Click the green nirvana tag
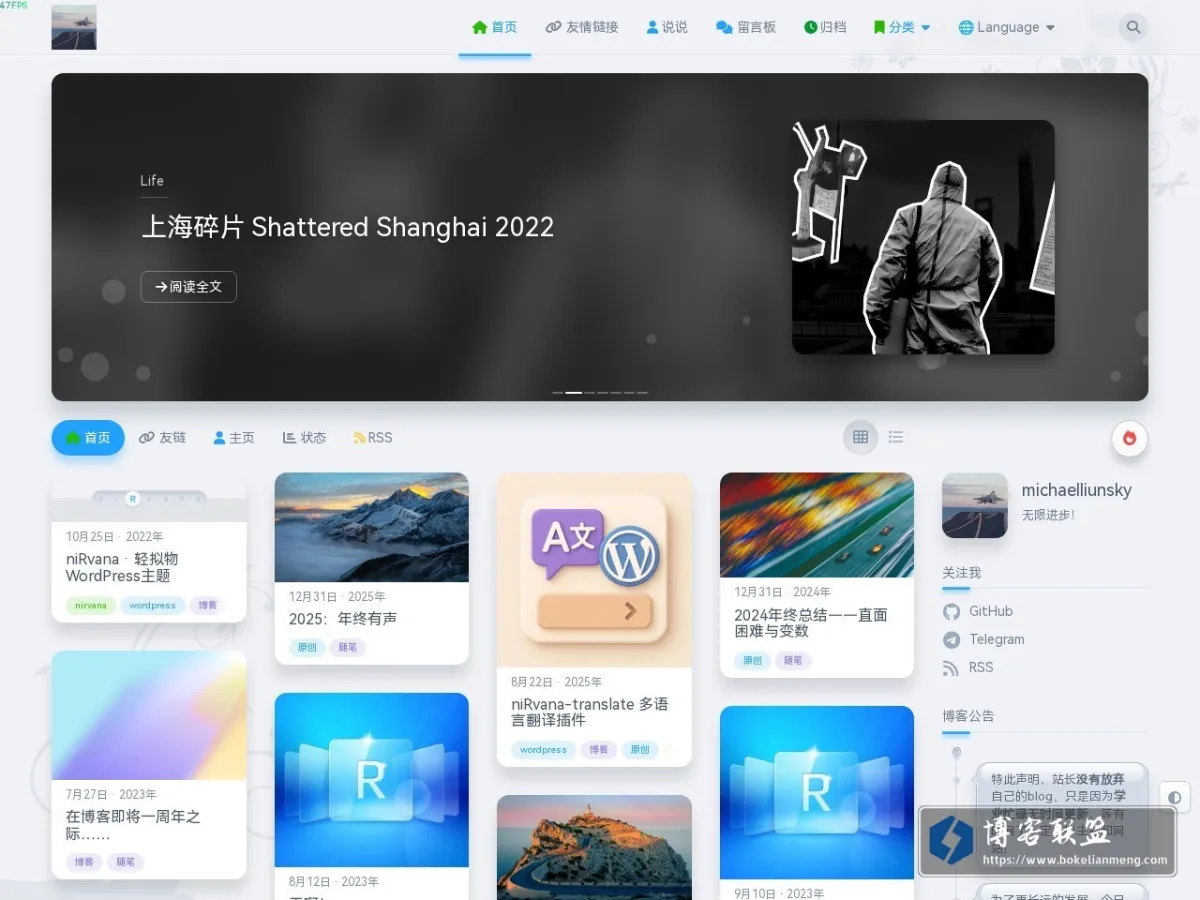This screenshot has height=900, width=1200. 91,605
